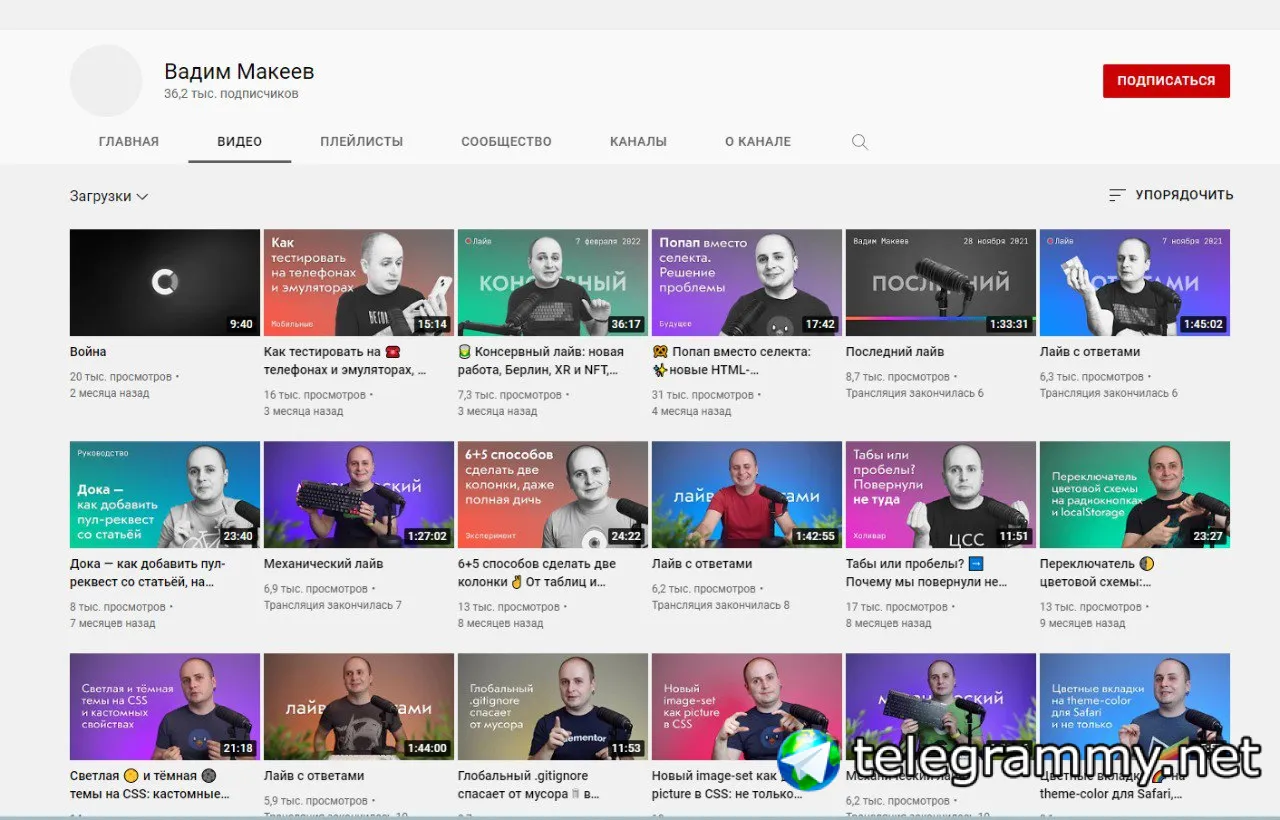Click the channel name Вадим Макеев
Viewport: 1280px width, 820px height.
[x=239, y=71]
